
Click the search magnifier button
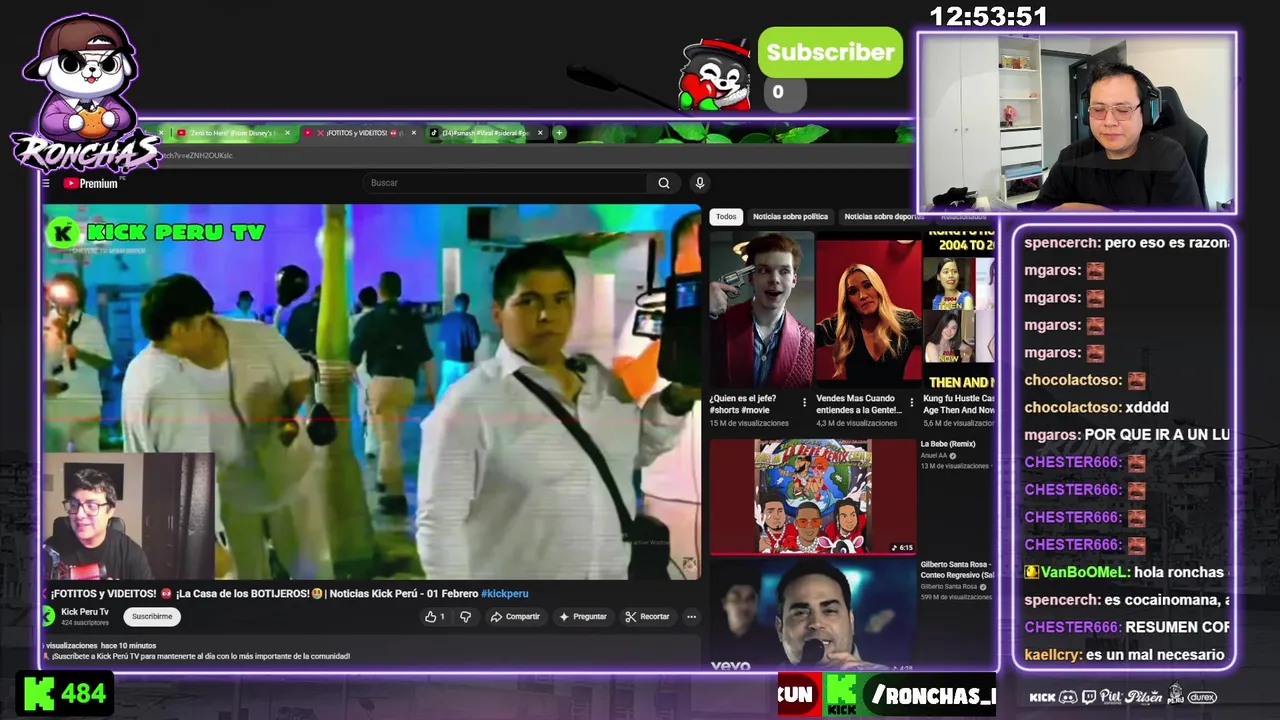click(663, 183)
